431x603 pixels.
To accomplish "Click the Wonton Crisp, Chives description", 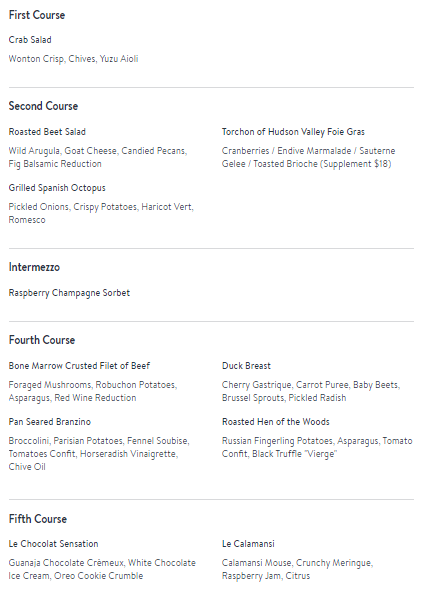I will (73, 59).
